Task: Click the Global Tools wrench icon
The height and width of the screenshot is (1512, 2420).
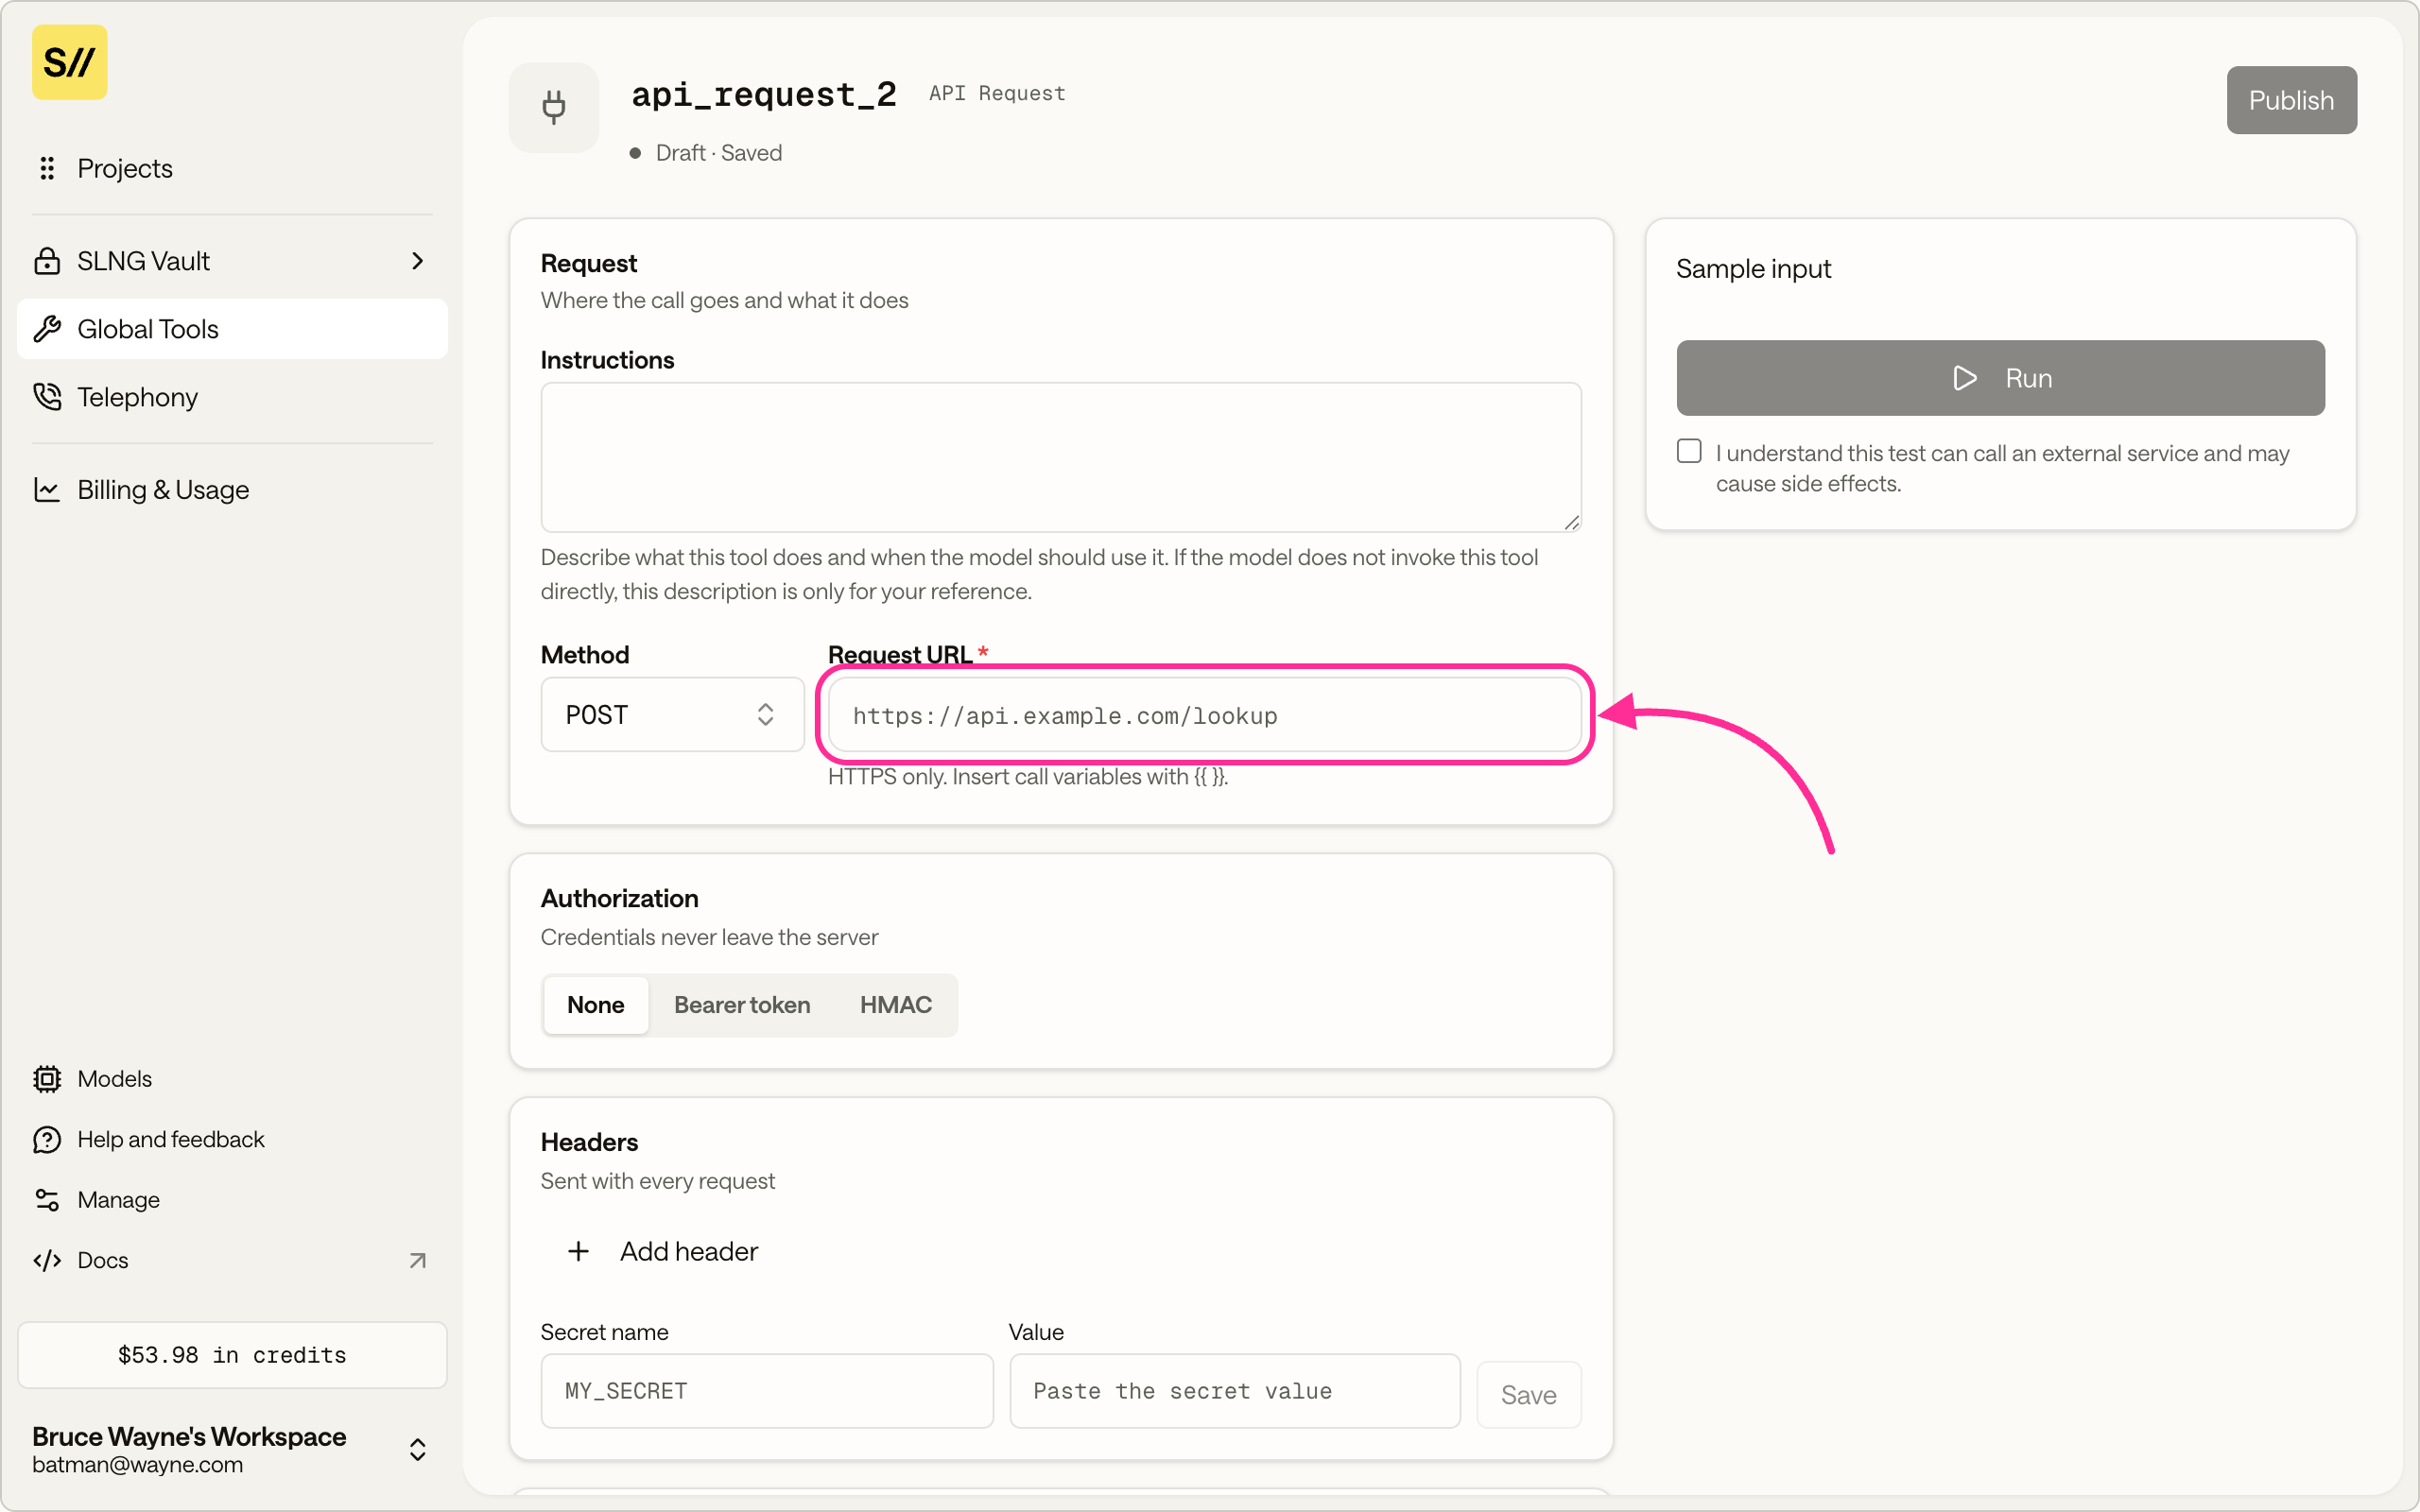Action: (47, 329)
